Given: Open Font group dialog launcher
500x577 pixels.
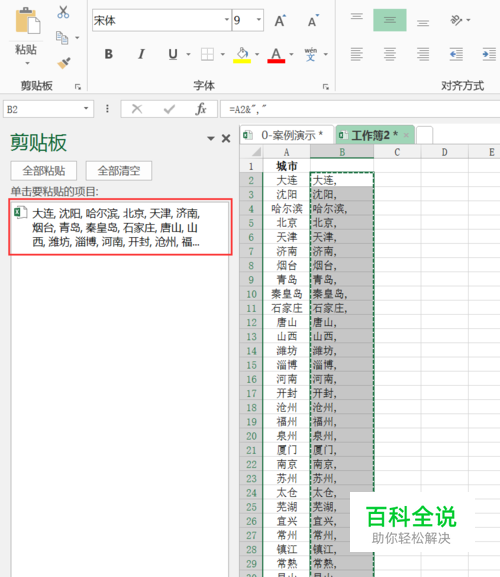Looking at the screenshot, I should coord(326,87).
